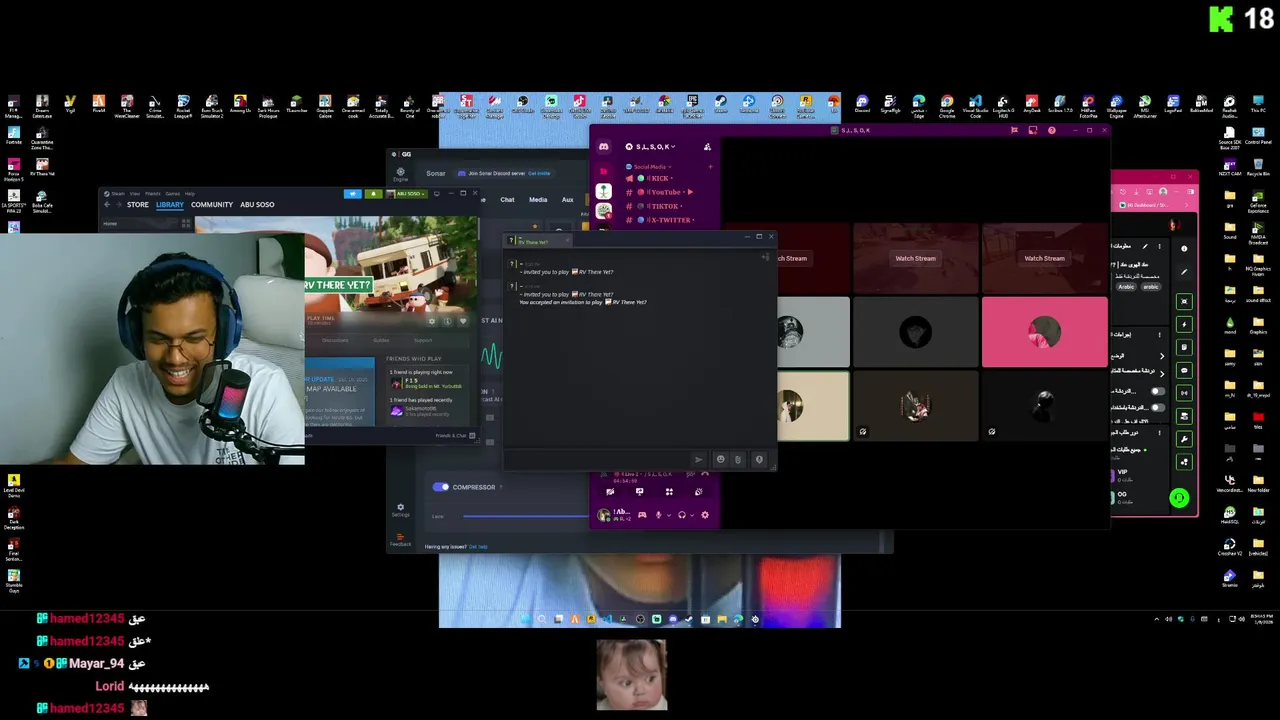This screenshot has width=1280, height=720.
Task: Select pink user tile in Discord call
Action: coord(1044,332)
